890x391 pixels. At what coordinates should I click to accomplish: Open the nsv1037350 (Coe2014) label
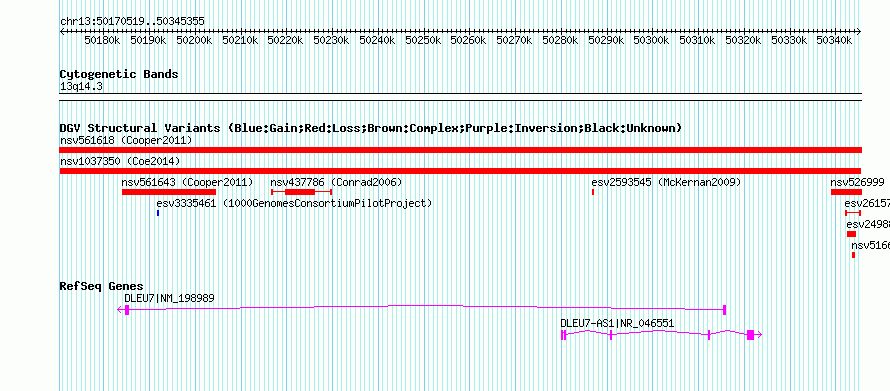coord(120,161)
